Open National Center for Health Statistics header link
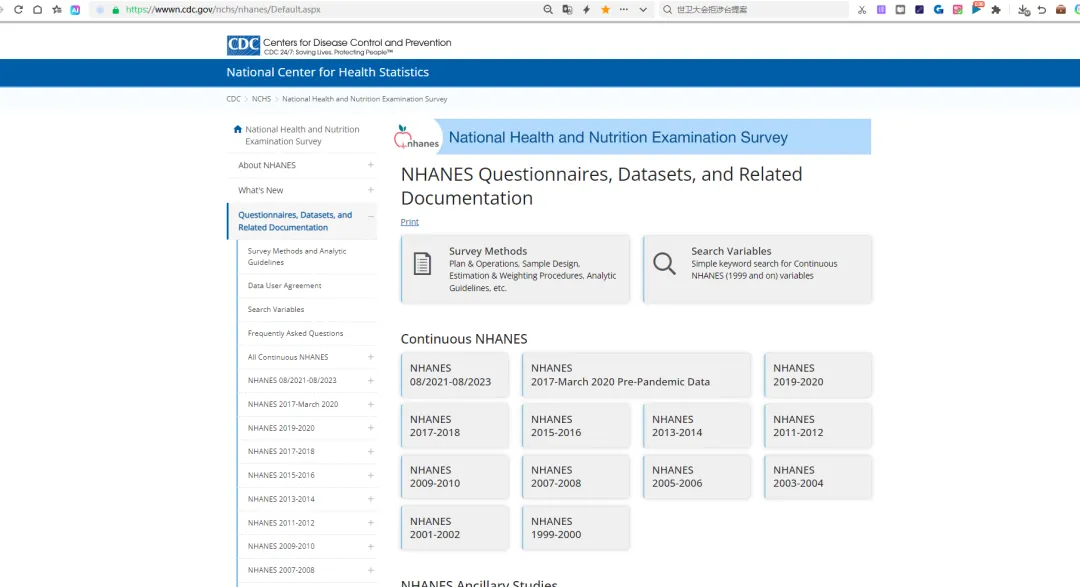The image size is (1080, 587). 328,72
